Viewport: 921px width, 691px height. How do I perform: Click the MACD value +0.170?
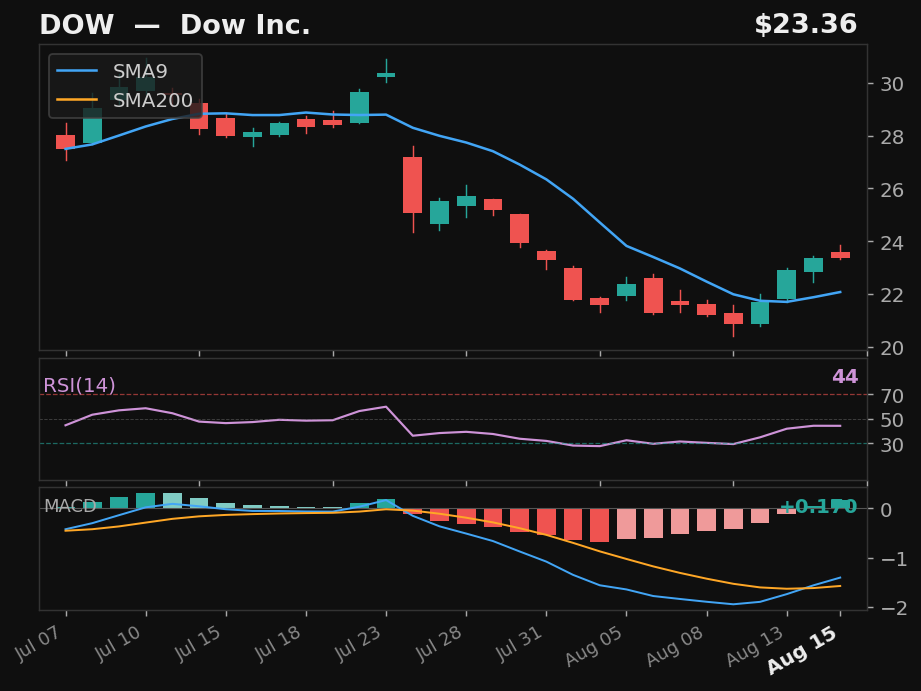[818, 506]
